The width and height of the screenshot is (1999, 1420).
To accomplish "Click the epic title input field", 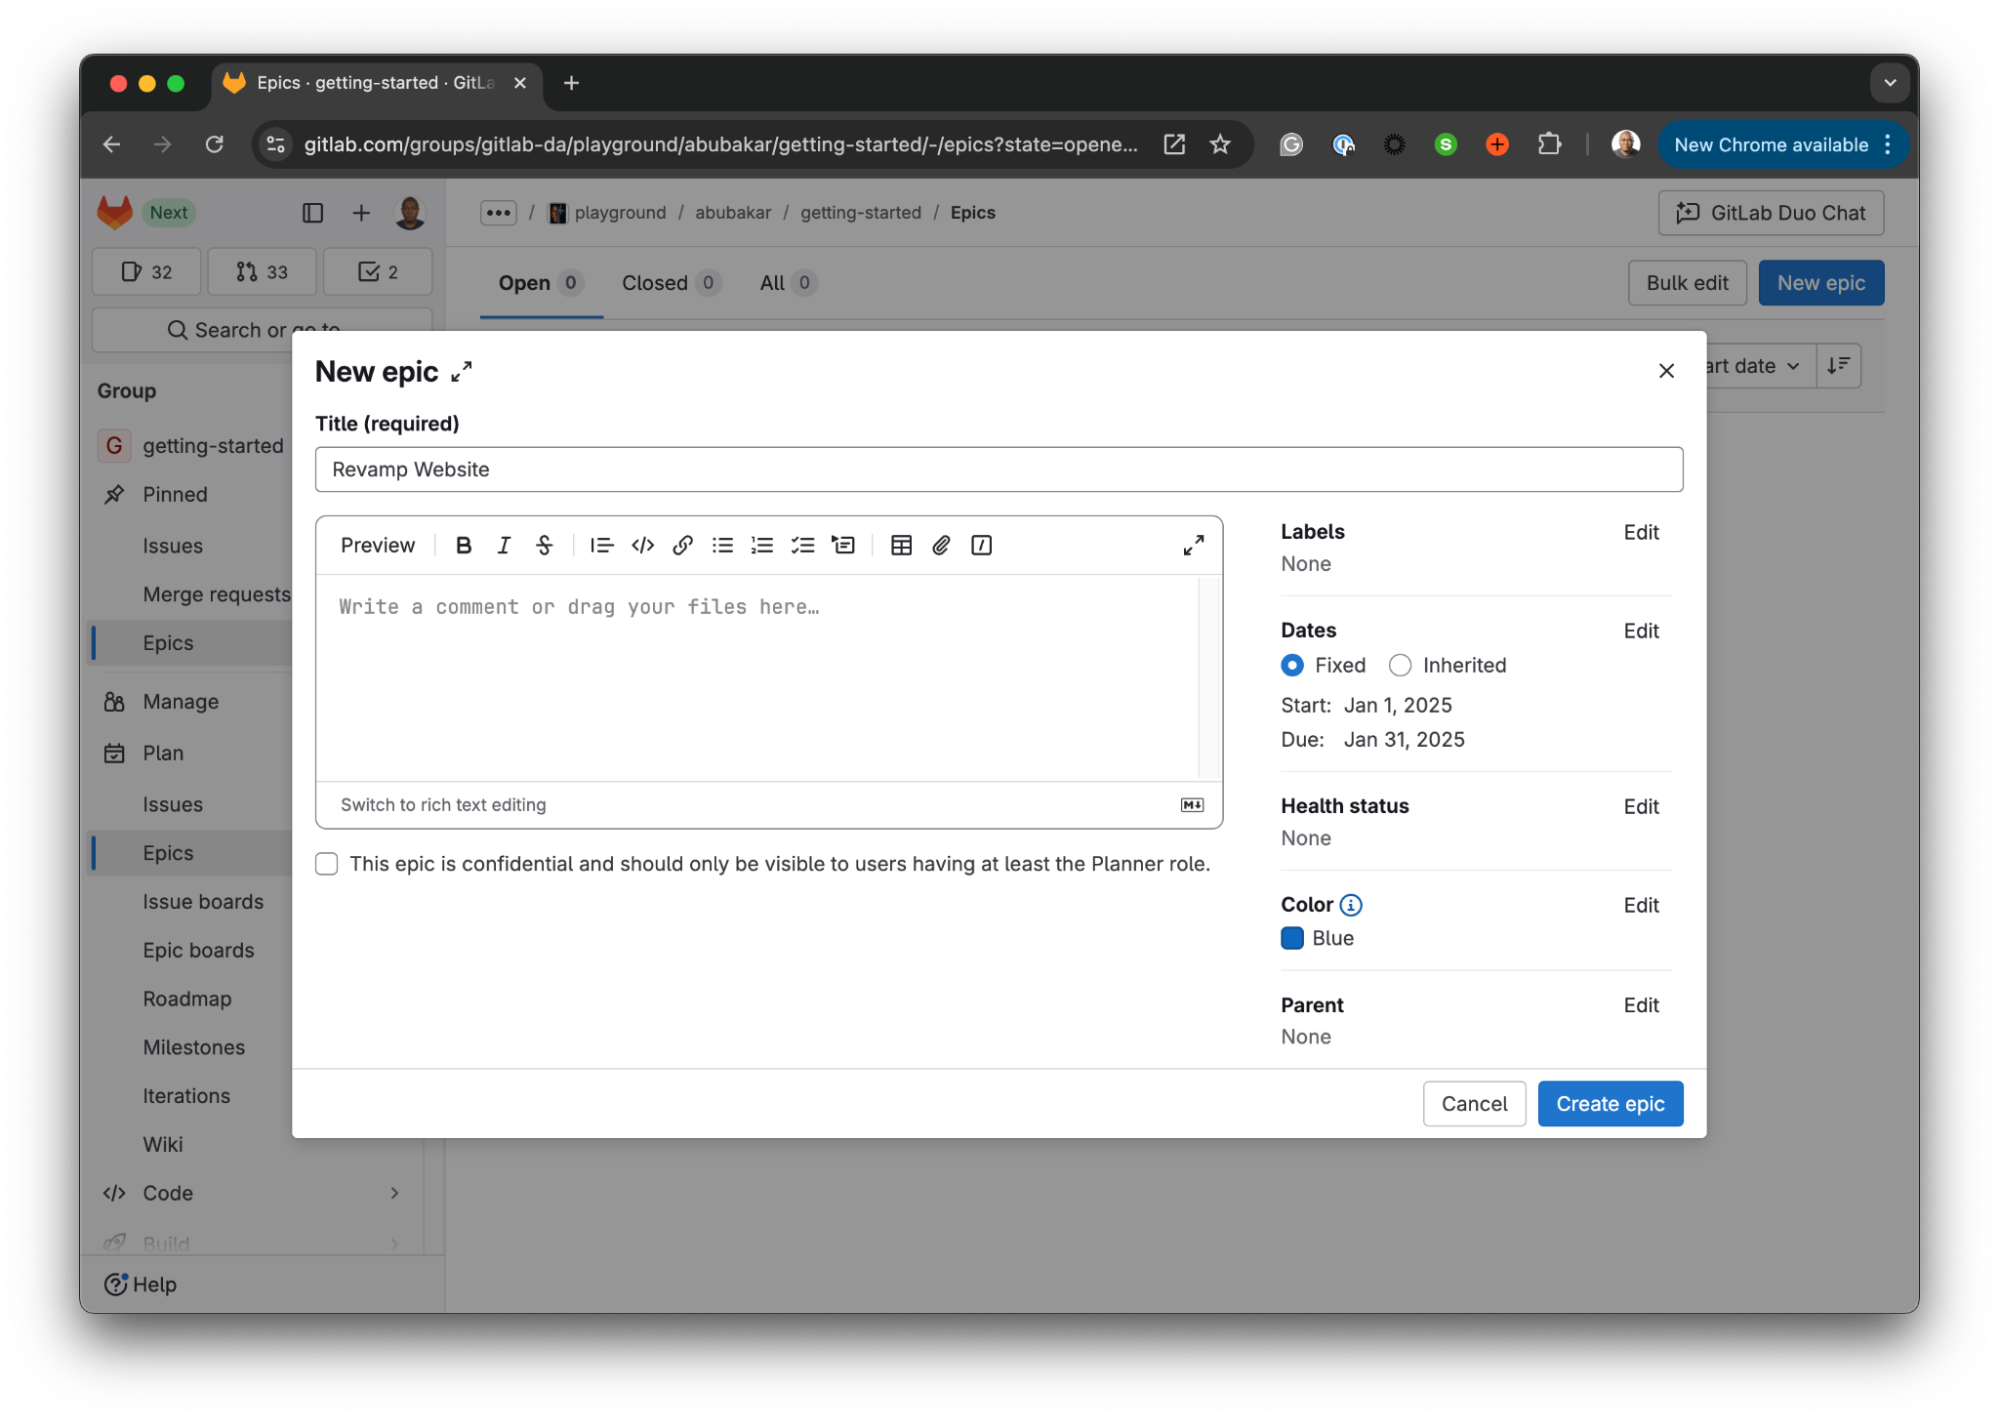I will click(x=999, y=469).
